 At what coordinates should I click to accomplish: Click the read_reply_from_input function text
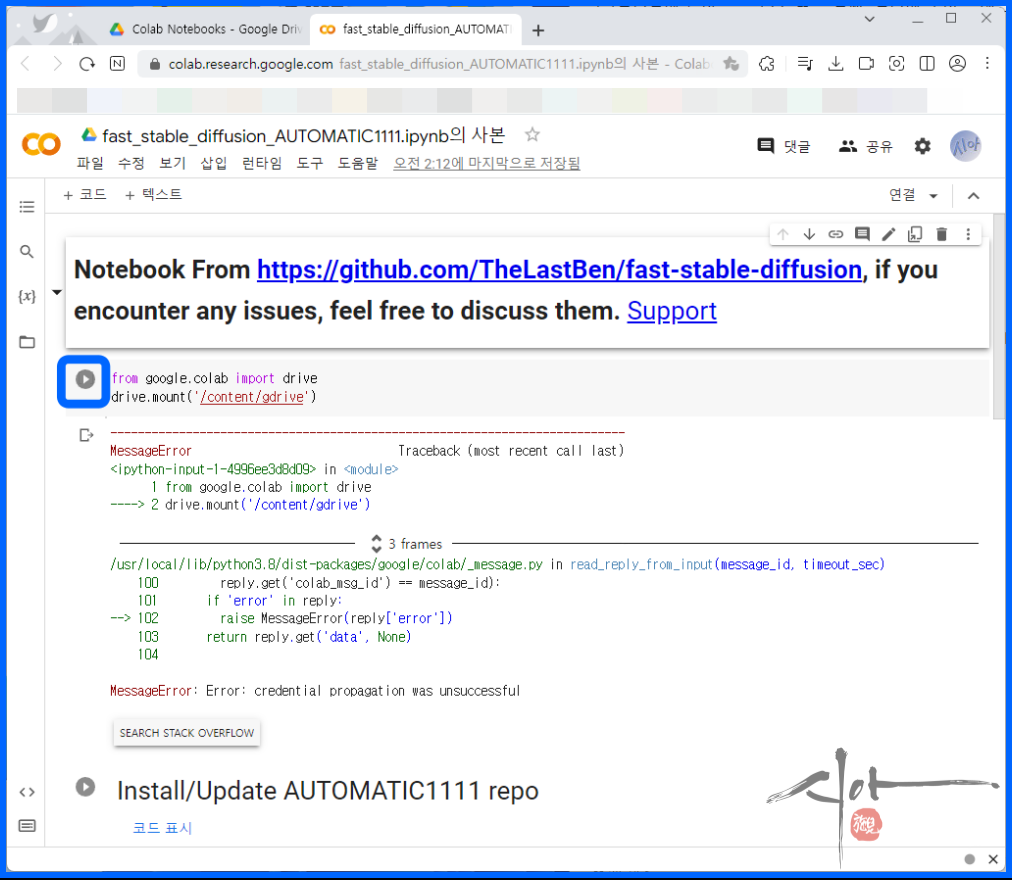[x=641, y=564]
